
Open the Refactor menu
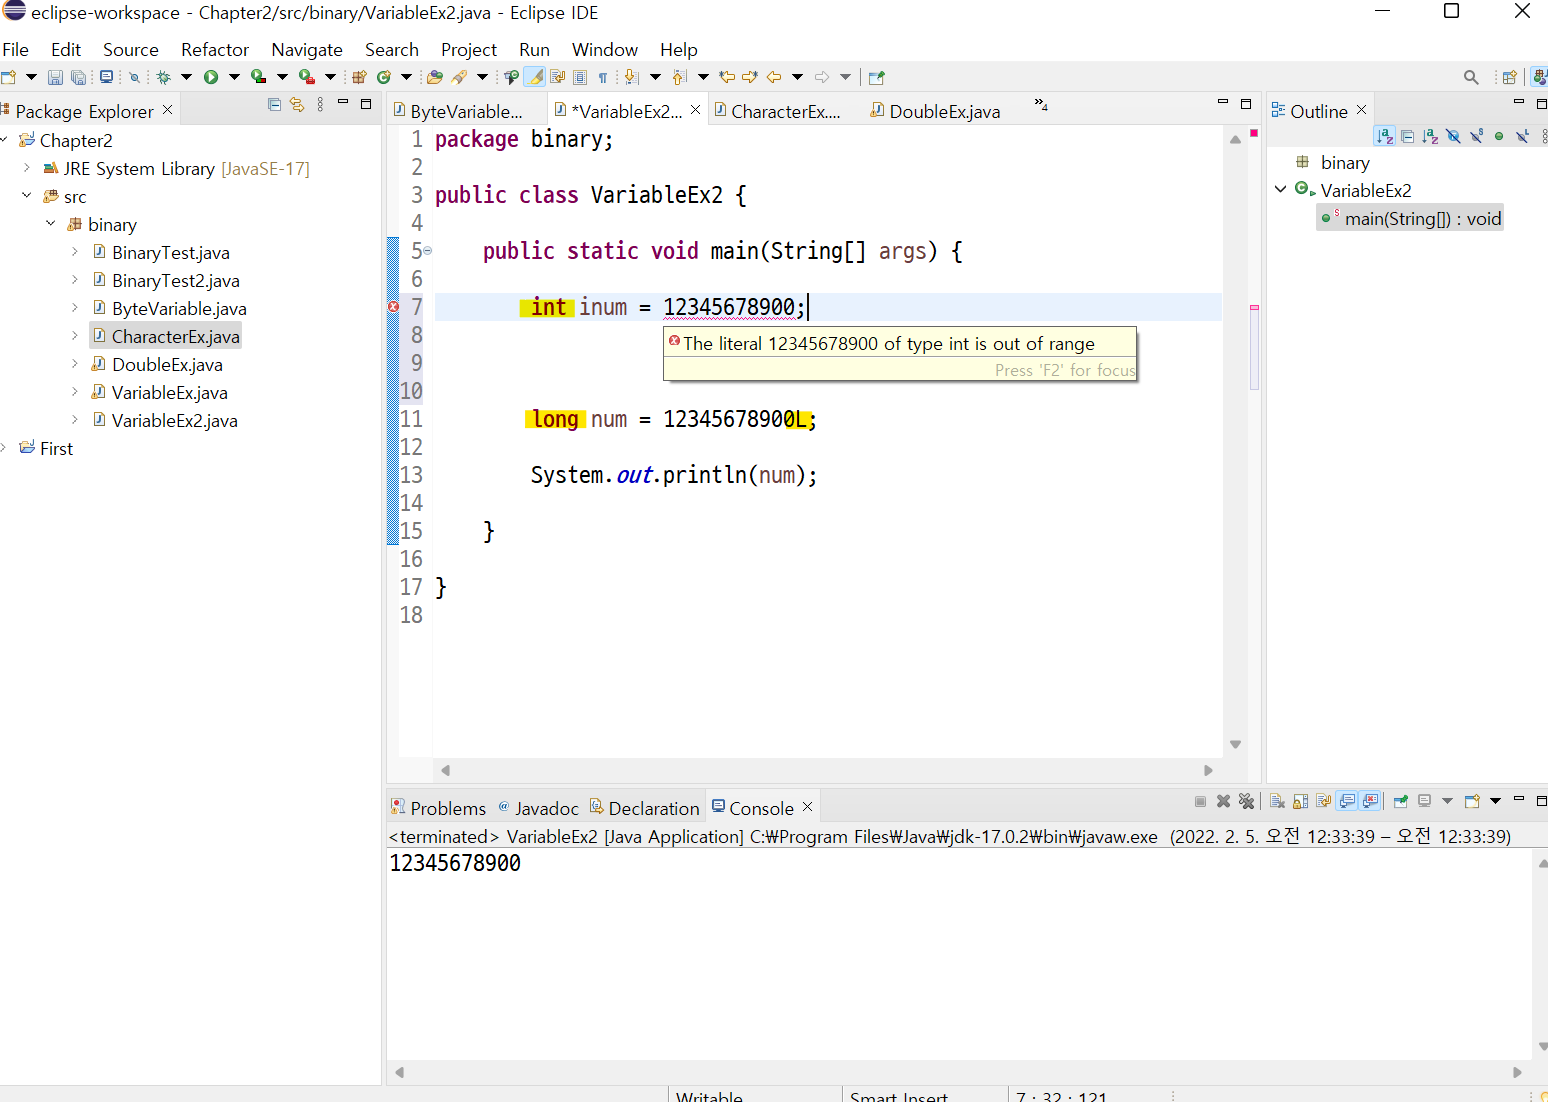(215, 50)
